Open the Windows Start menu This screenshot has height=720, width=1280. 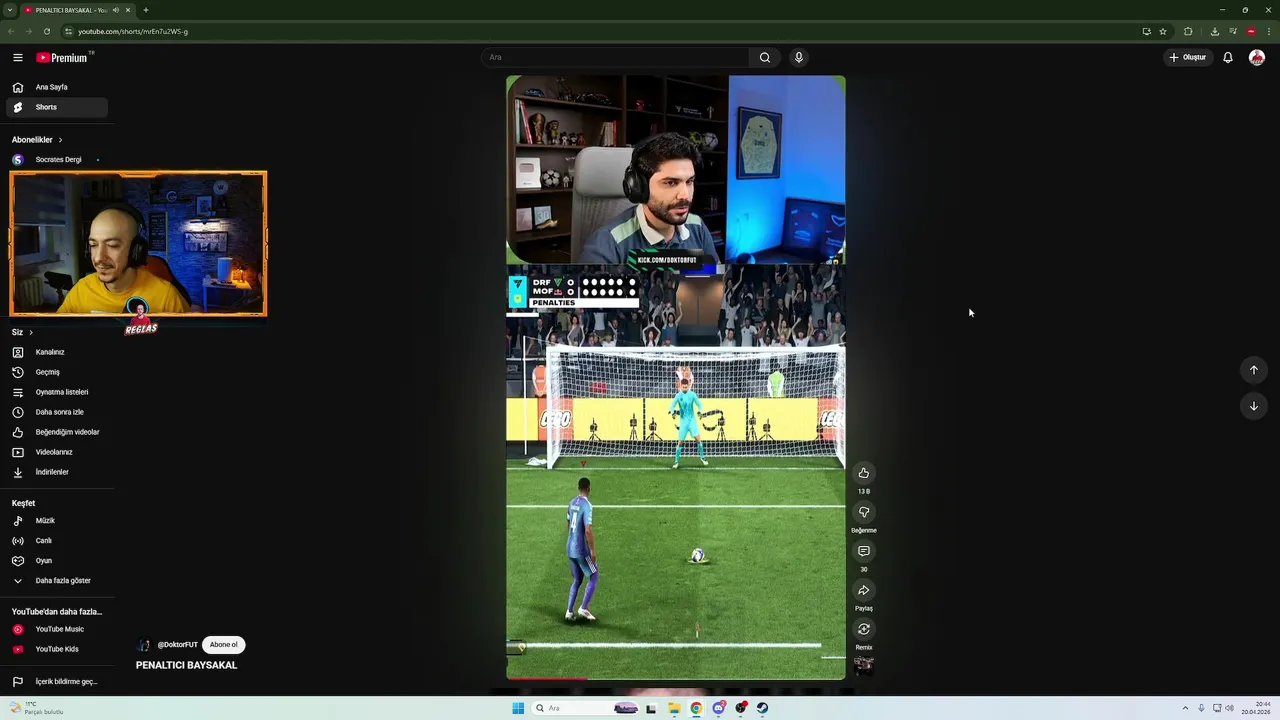[518, 708]
